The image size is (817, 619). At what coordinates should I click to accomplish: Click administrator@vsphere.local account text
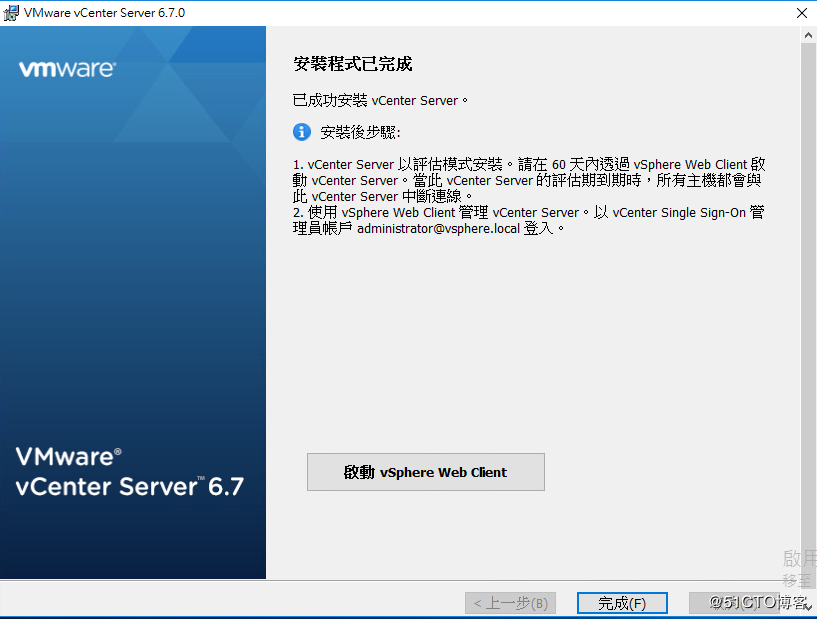pos(438,229)
